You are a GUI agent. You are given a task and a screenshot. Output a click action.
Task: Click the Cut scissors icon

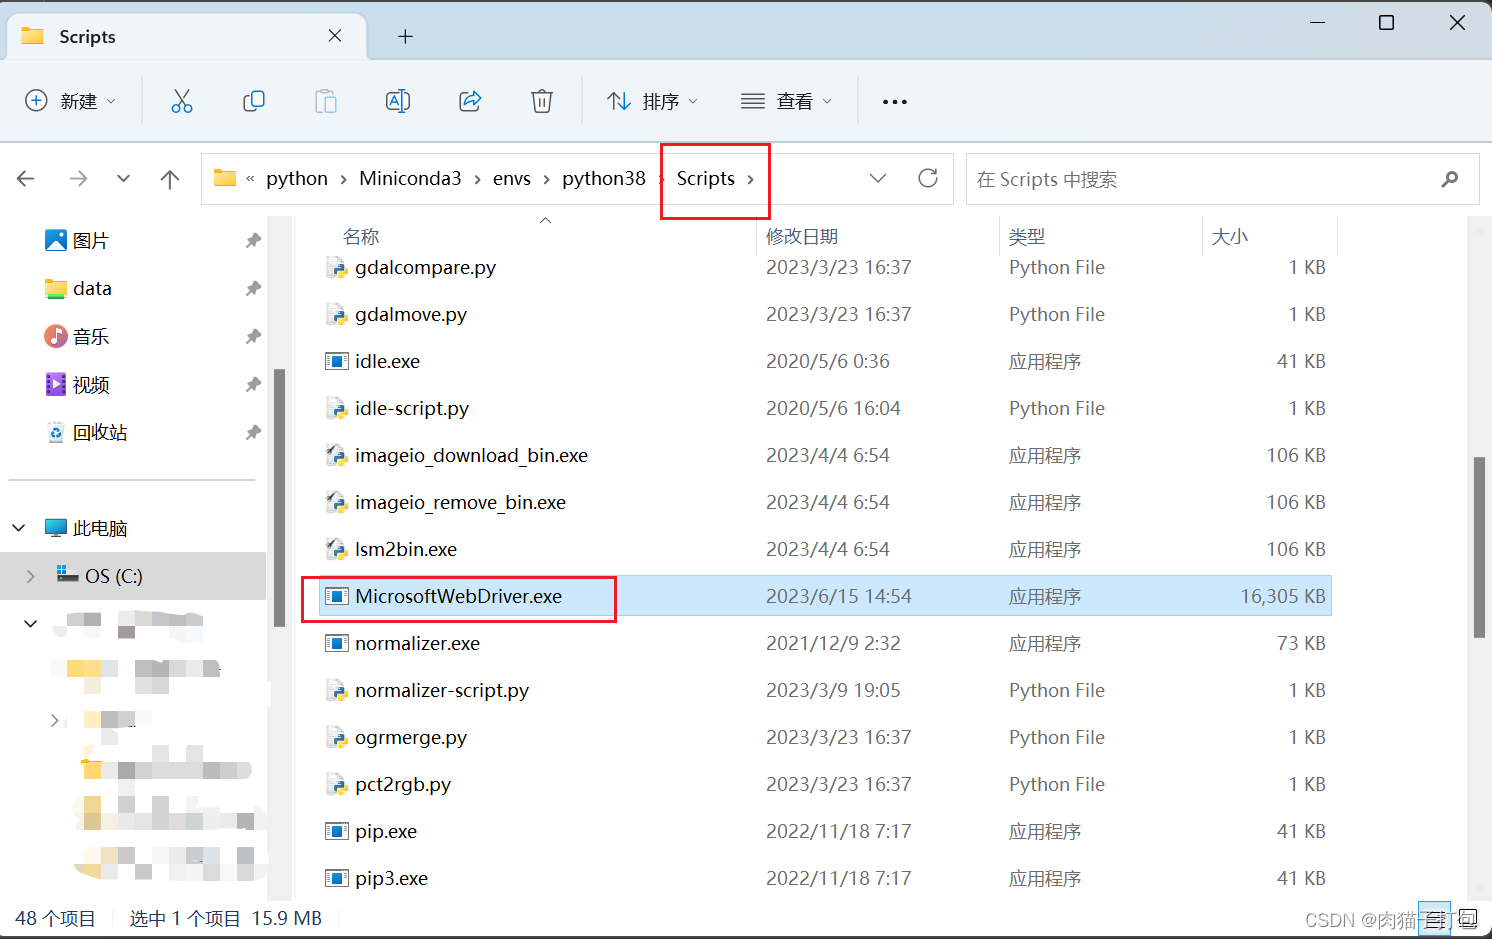click(182, 101)
